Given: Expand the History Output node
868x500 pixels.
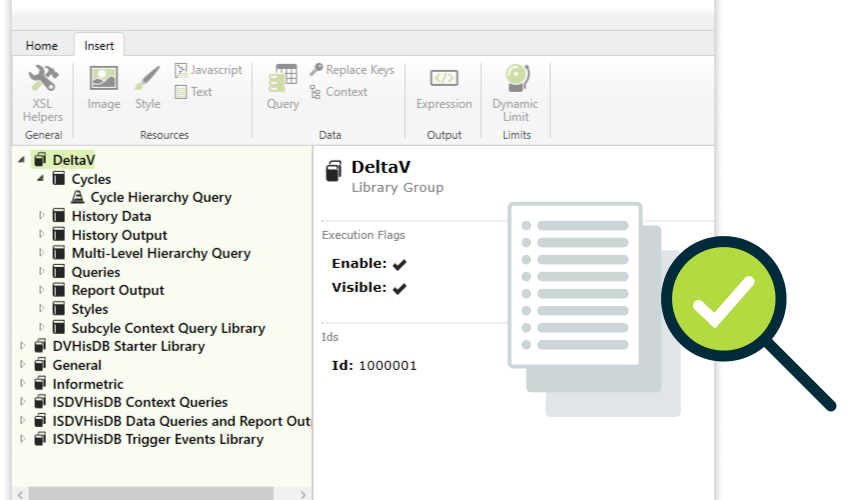Looking at the screenshot, I should click(42, 234).
